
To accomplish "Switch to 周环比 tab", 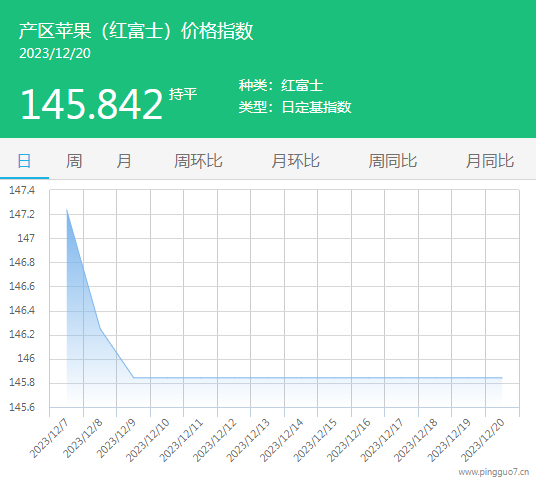I will coord(198,161).
